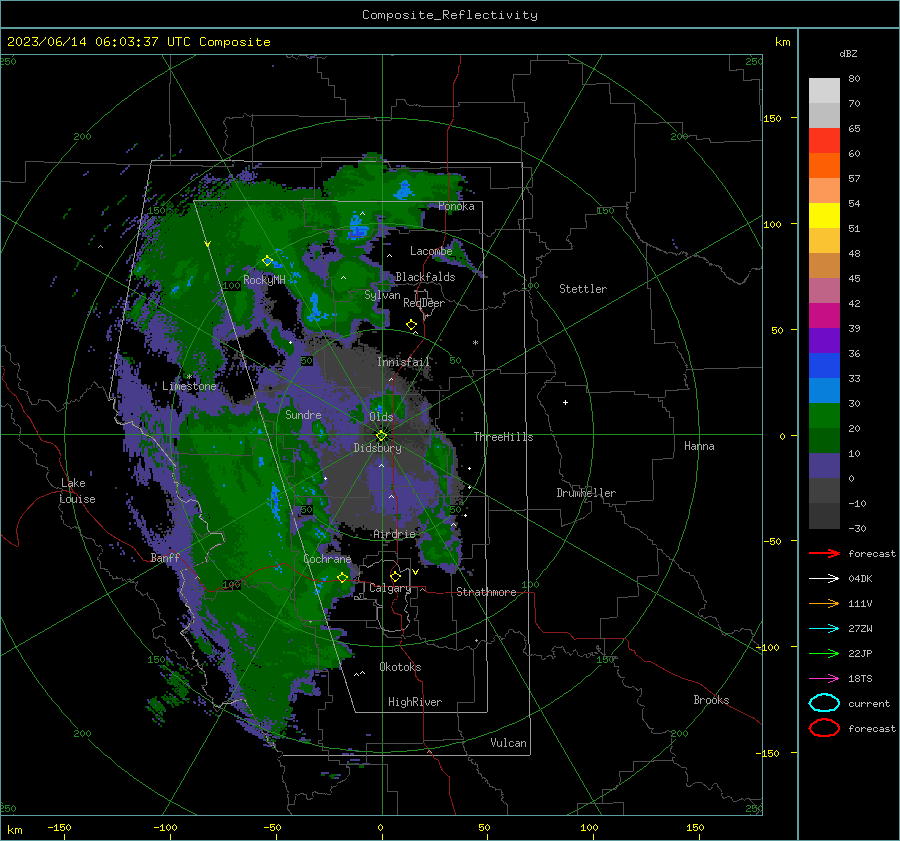Click the green 22JP arrow icon
Screen dimensions: 900x841
[824, 653]
